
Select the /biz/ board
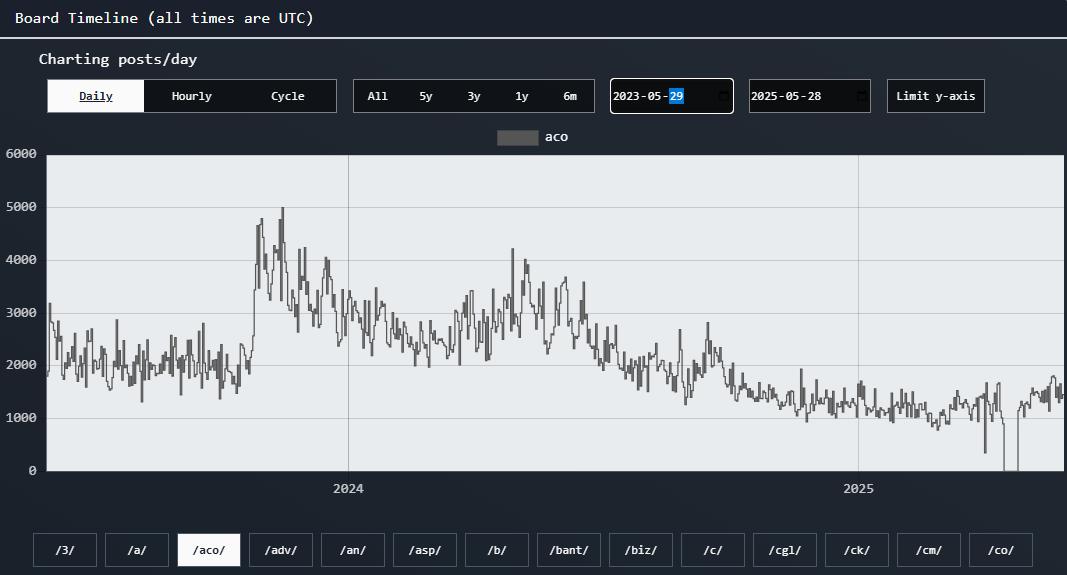641,550
